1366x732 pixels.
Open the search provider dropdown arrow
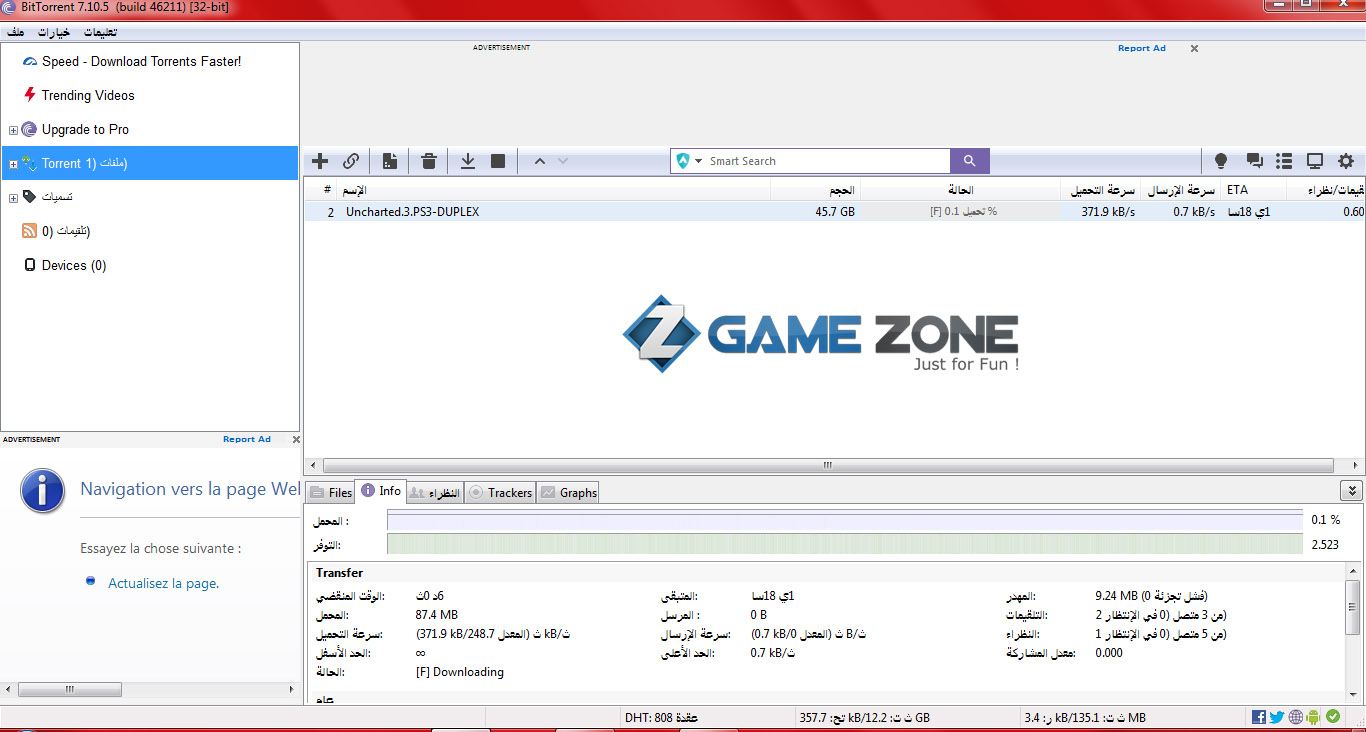(x=699, y=161)
